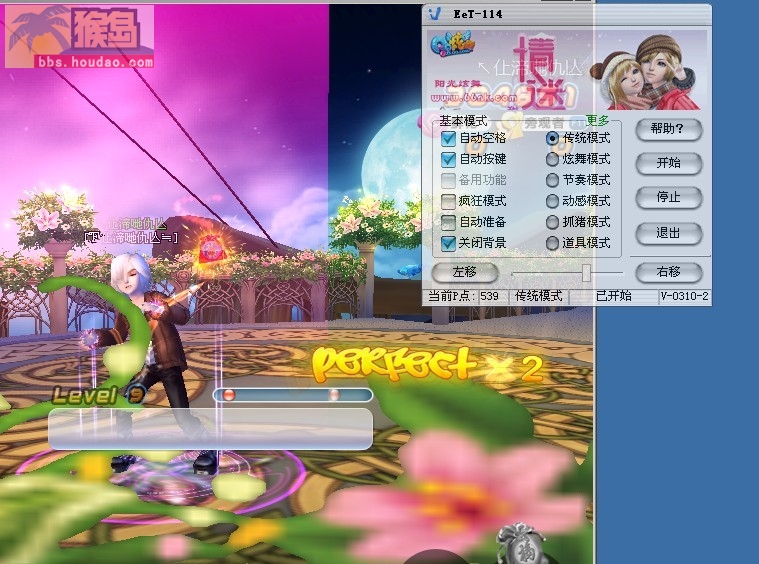This screenshot has height=564, width=759.
Task: Click the Level 9 indicator in game
Action: pos(98,395)
